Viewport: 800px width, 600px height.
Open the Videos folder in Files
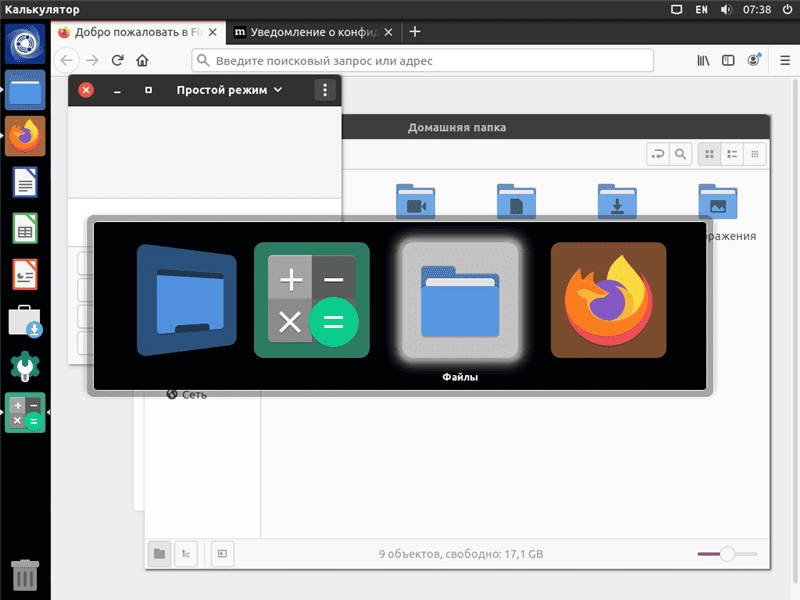coord(415,202)
